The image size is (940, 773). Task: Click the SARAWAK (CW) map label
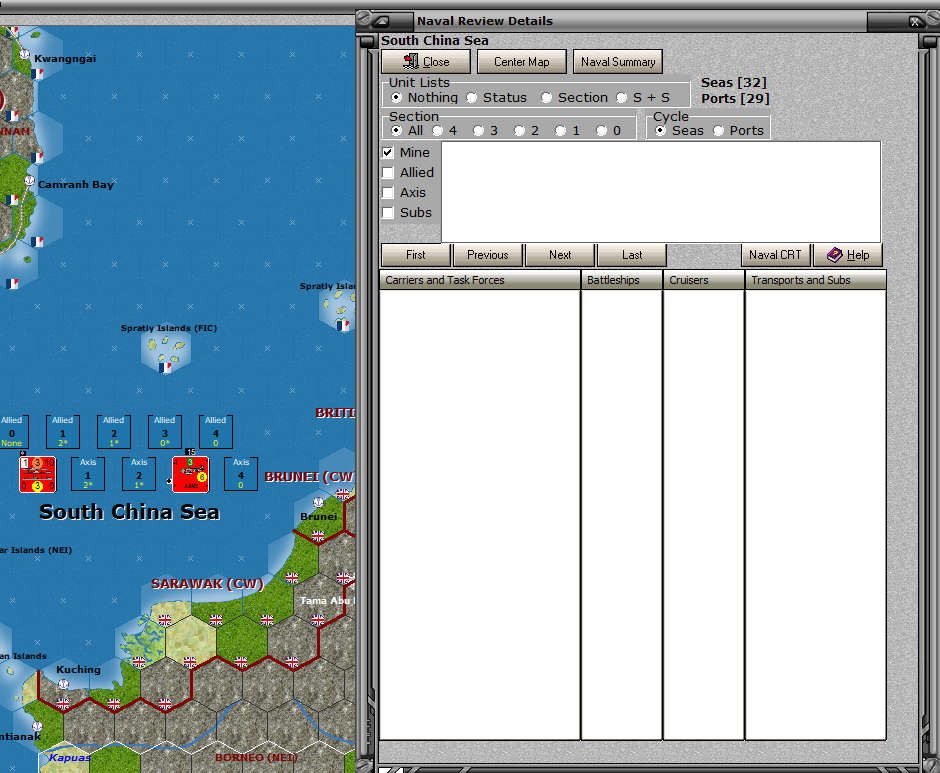click(x=207, y=583)
